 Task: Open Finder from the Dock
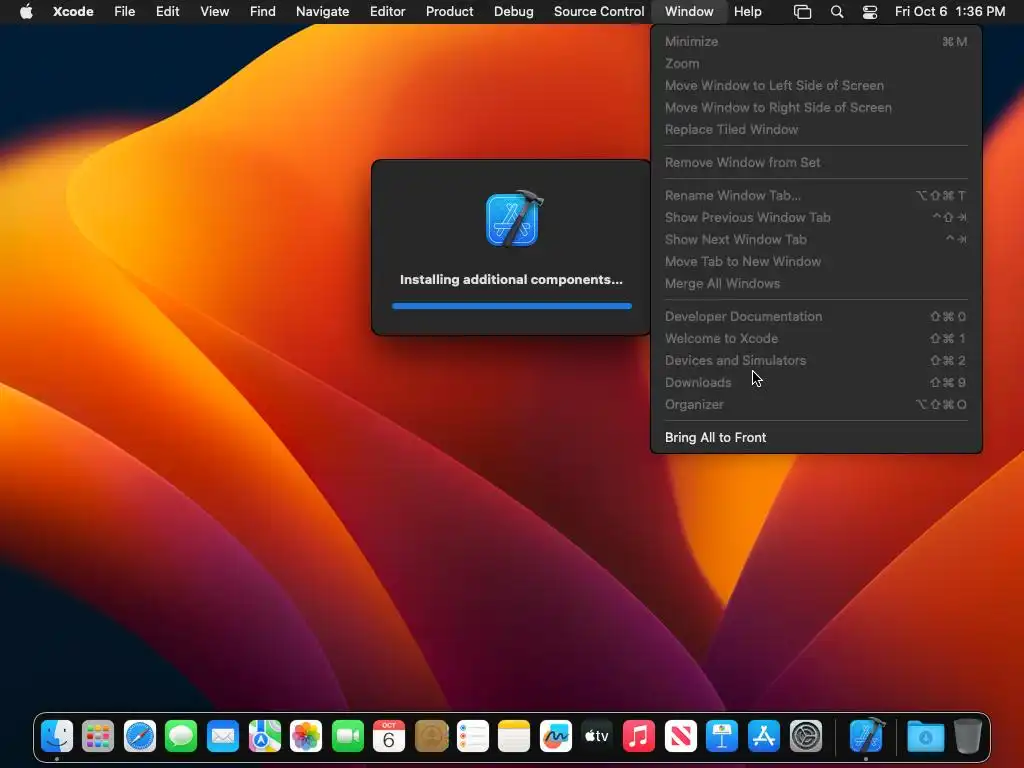pyautogui.click(x=57, y=737)
